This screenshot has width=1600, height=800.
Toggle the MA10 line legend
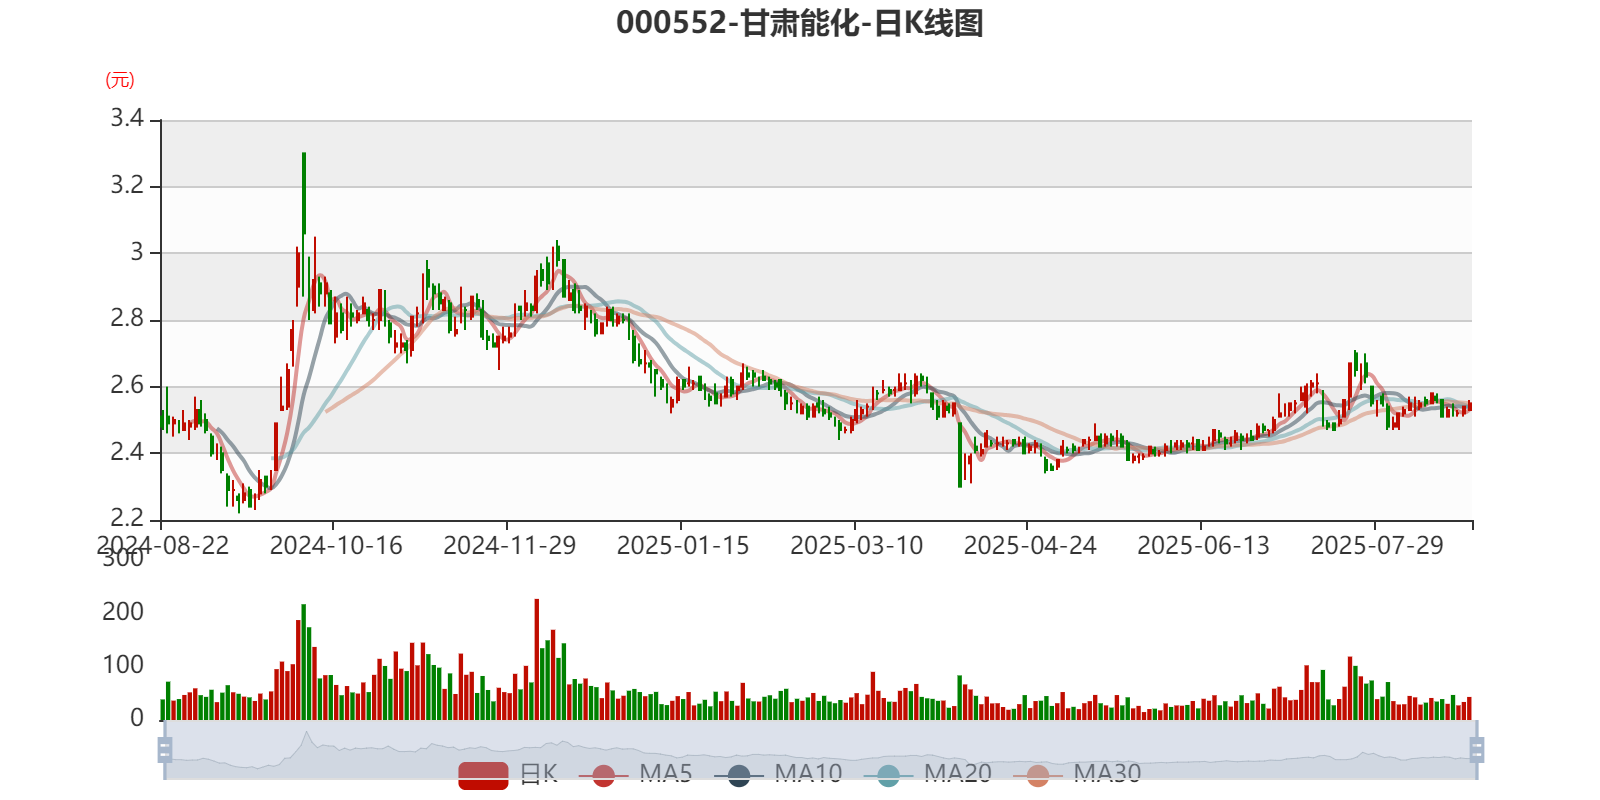point(778,775)
